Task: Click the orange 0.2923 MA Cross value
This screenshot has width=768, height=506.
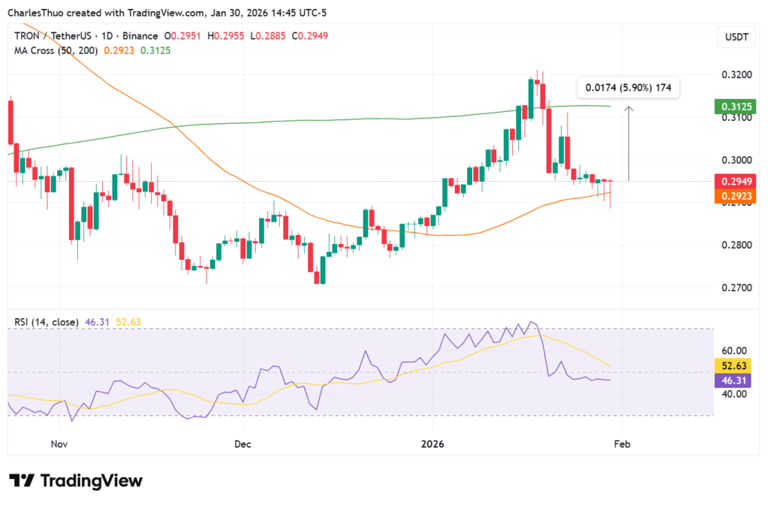Action: coord(119,50)
